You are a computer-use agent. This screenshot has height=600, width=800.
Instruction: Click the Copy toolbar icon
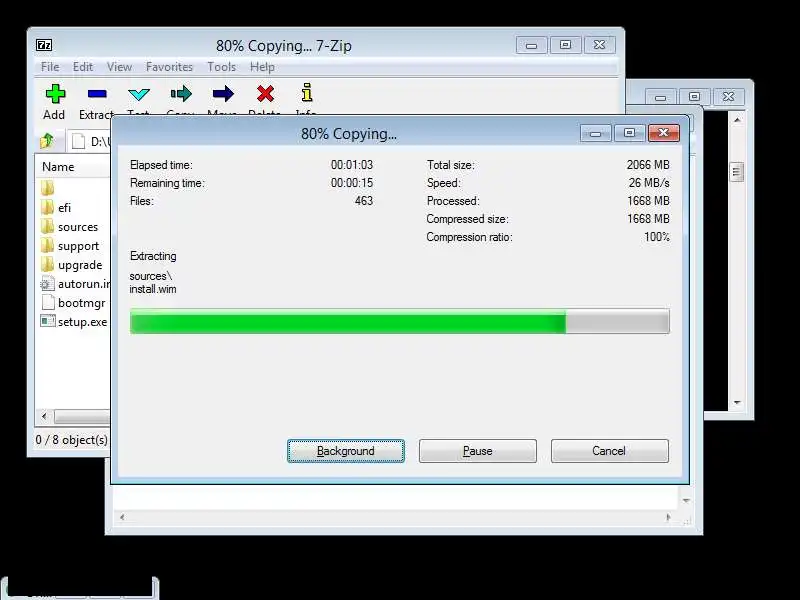181,94
